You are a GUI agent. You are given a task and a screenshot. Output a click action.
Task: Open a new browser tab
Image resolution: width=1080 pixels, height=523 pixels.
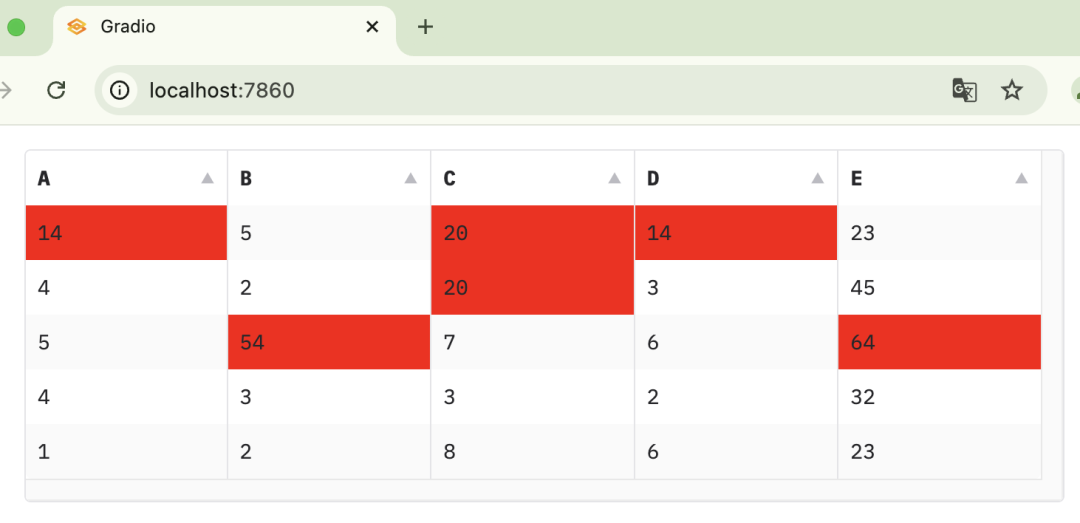click(x=425, y=27)
